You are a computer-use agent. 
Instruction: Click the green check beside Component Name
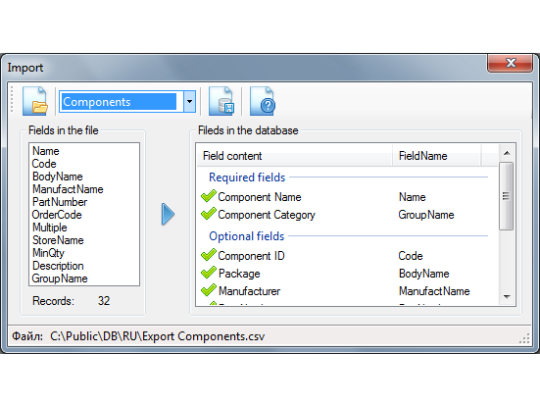point(209,196)
